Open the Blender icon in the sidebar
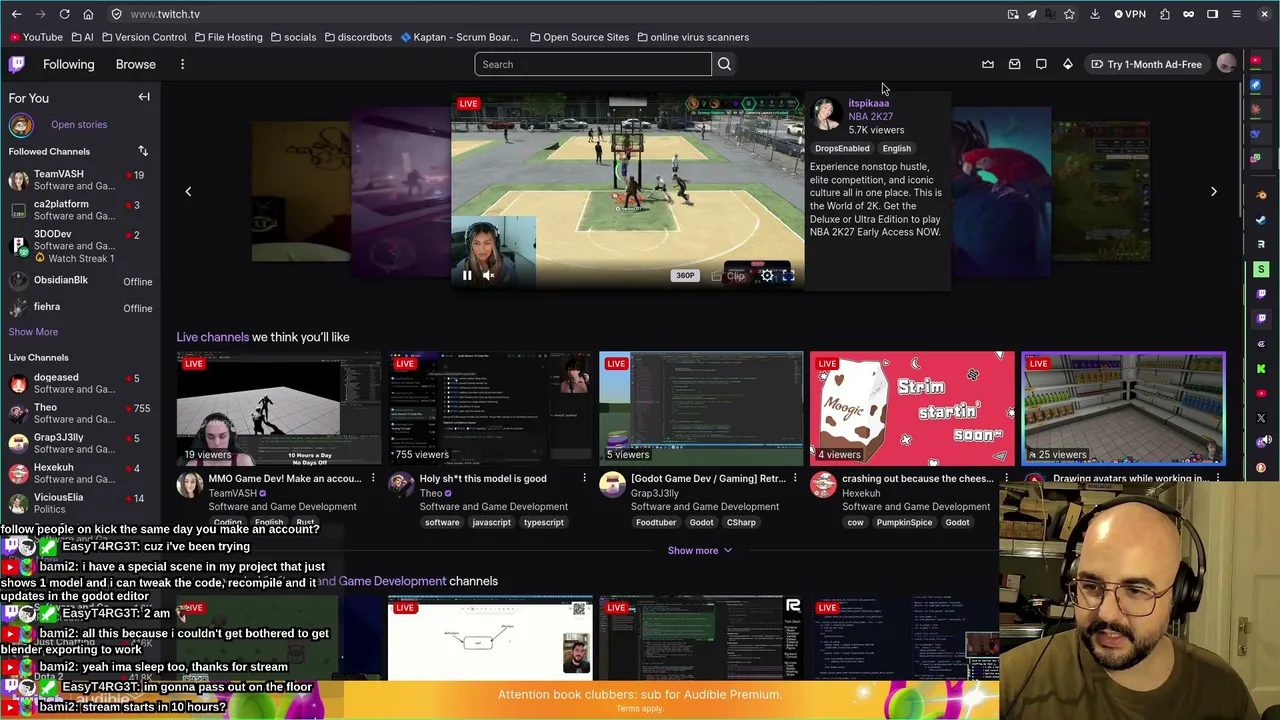The width and height of the screenshot is (1280, 720). click(x=1262, y=195)
